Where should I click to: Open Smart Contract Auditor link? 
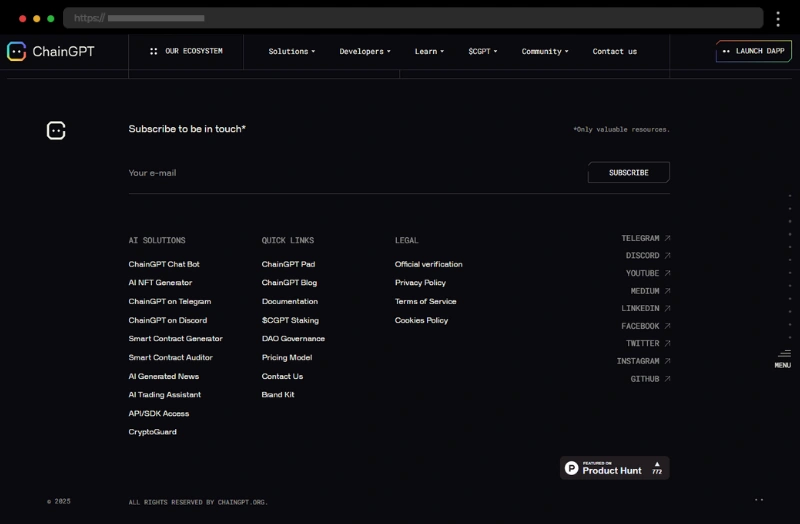170,358
